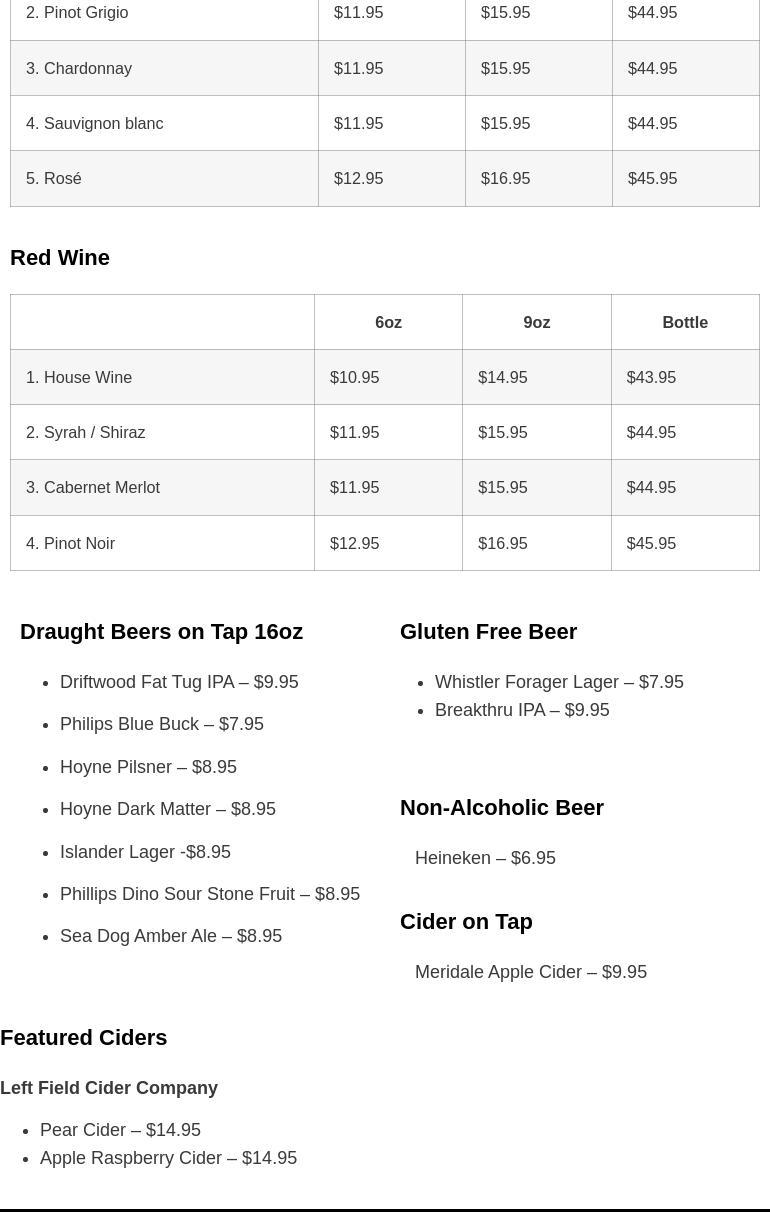Select Sea Dog Amber Ale item

point(171,936)
